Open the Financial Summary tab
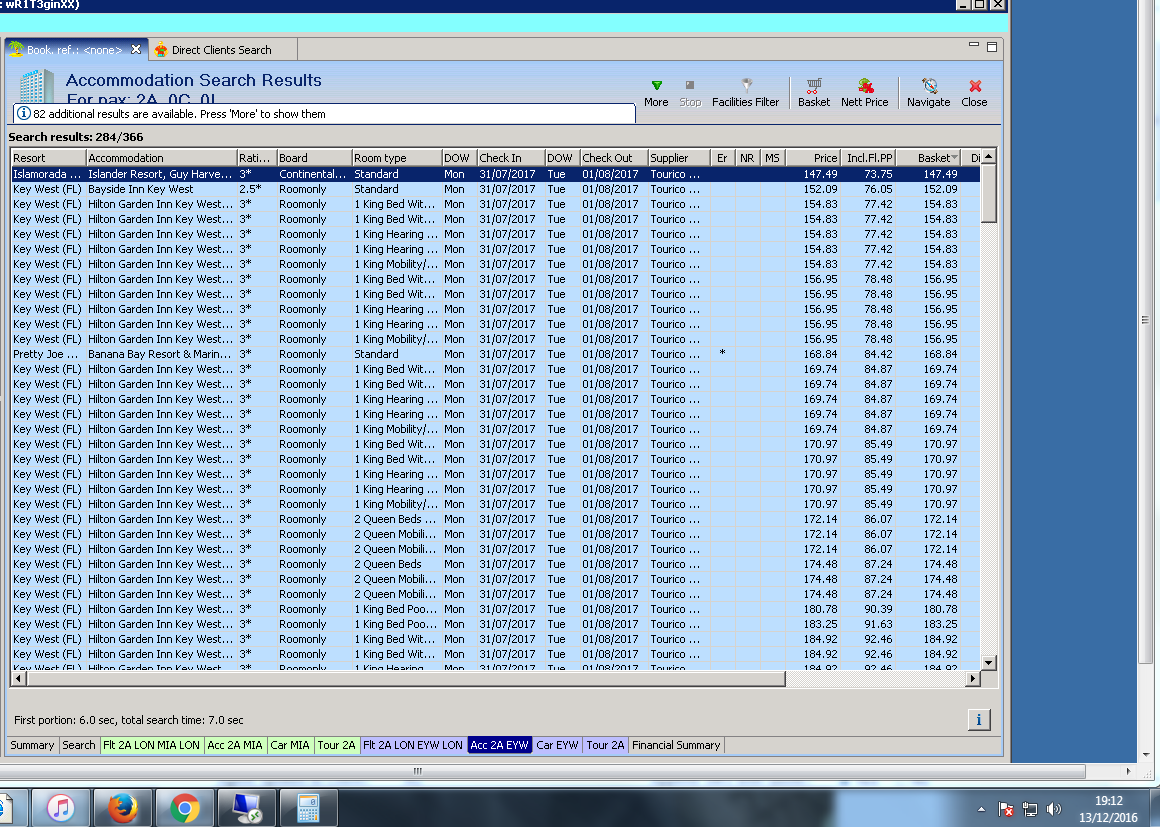Image resolution: width=1160 pixels, height=827 pixels. click(x=676, y=745)
